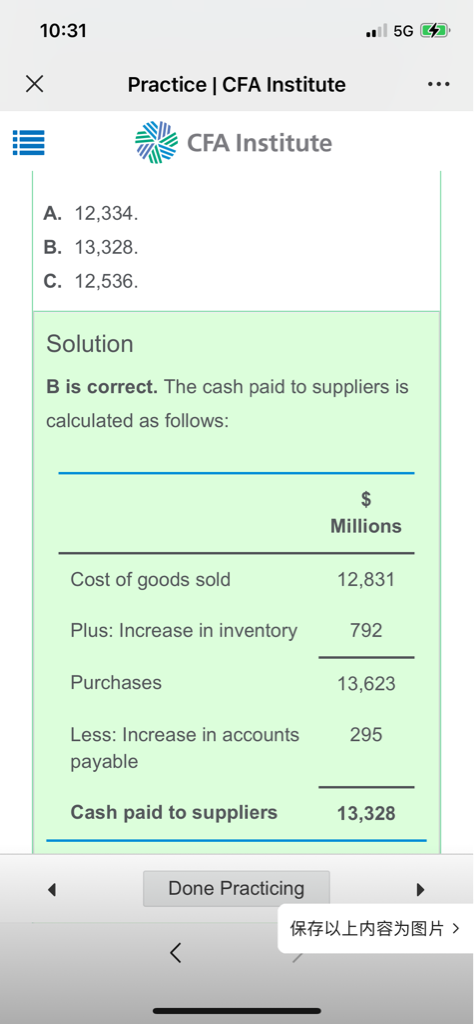Tap the 5G signal indicator
Screen dimensions: 474x1024
(403, 31)
